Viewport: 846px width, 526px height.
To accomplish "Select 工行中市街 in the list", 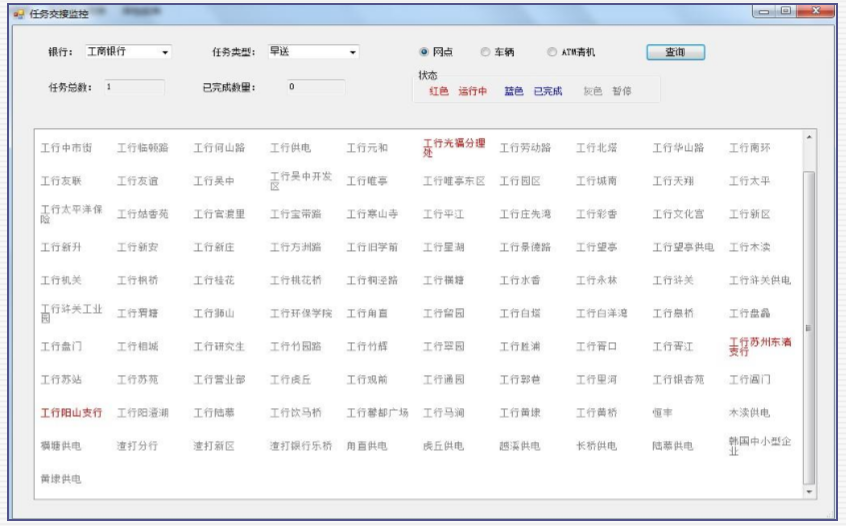I will pos(66,148).
